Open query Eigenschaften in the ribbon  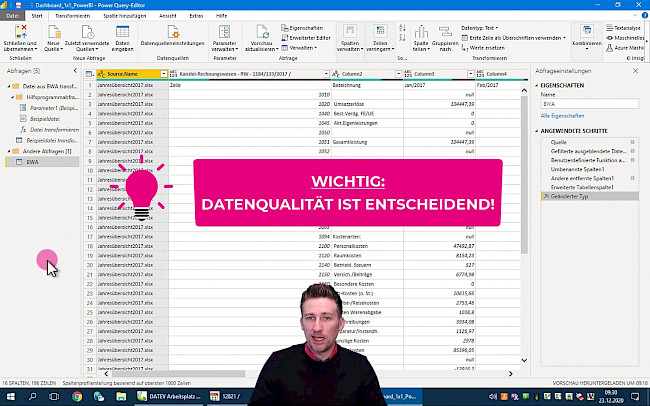(302, 28)
